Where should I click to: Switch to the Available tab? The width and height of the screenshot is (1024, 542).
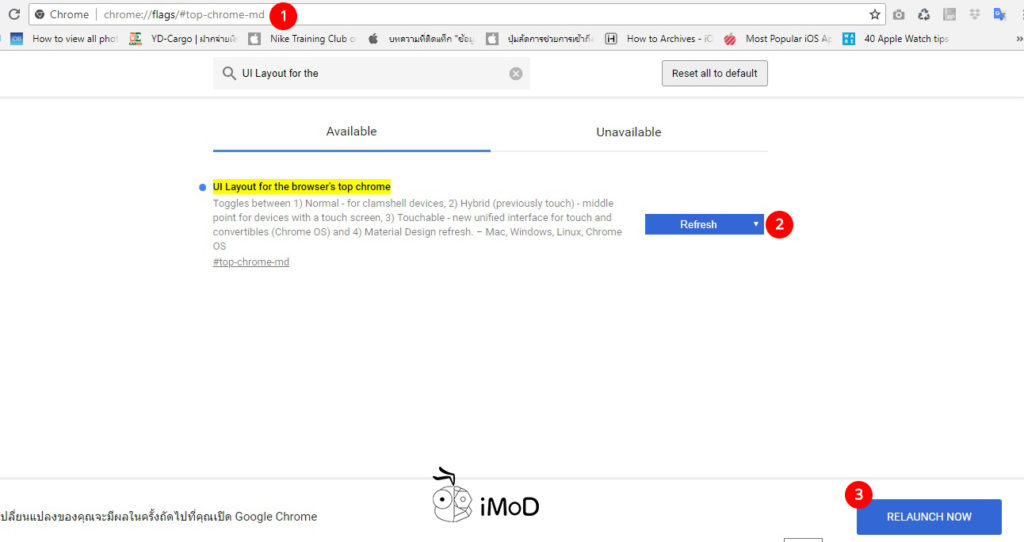(351, 131)
